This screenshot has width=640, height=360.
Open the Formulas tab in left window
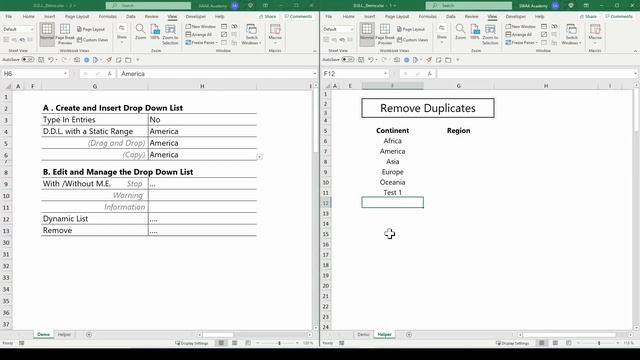click(108, 16)
